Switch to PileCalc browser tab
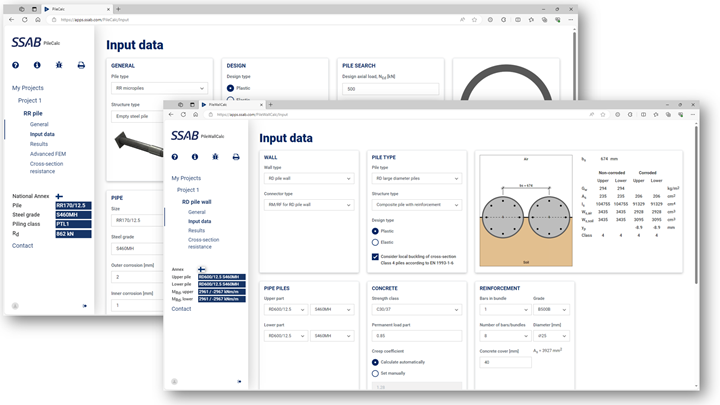This screenshot has height=405, width=720. (76, 9)
